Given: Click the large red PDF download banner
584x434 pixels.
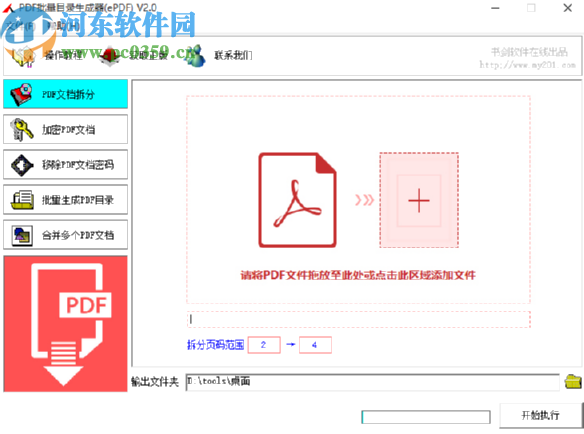Looking at the screenshot, I should tap(66, 324).
